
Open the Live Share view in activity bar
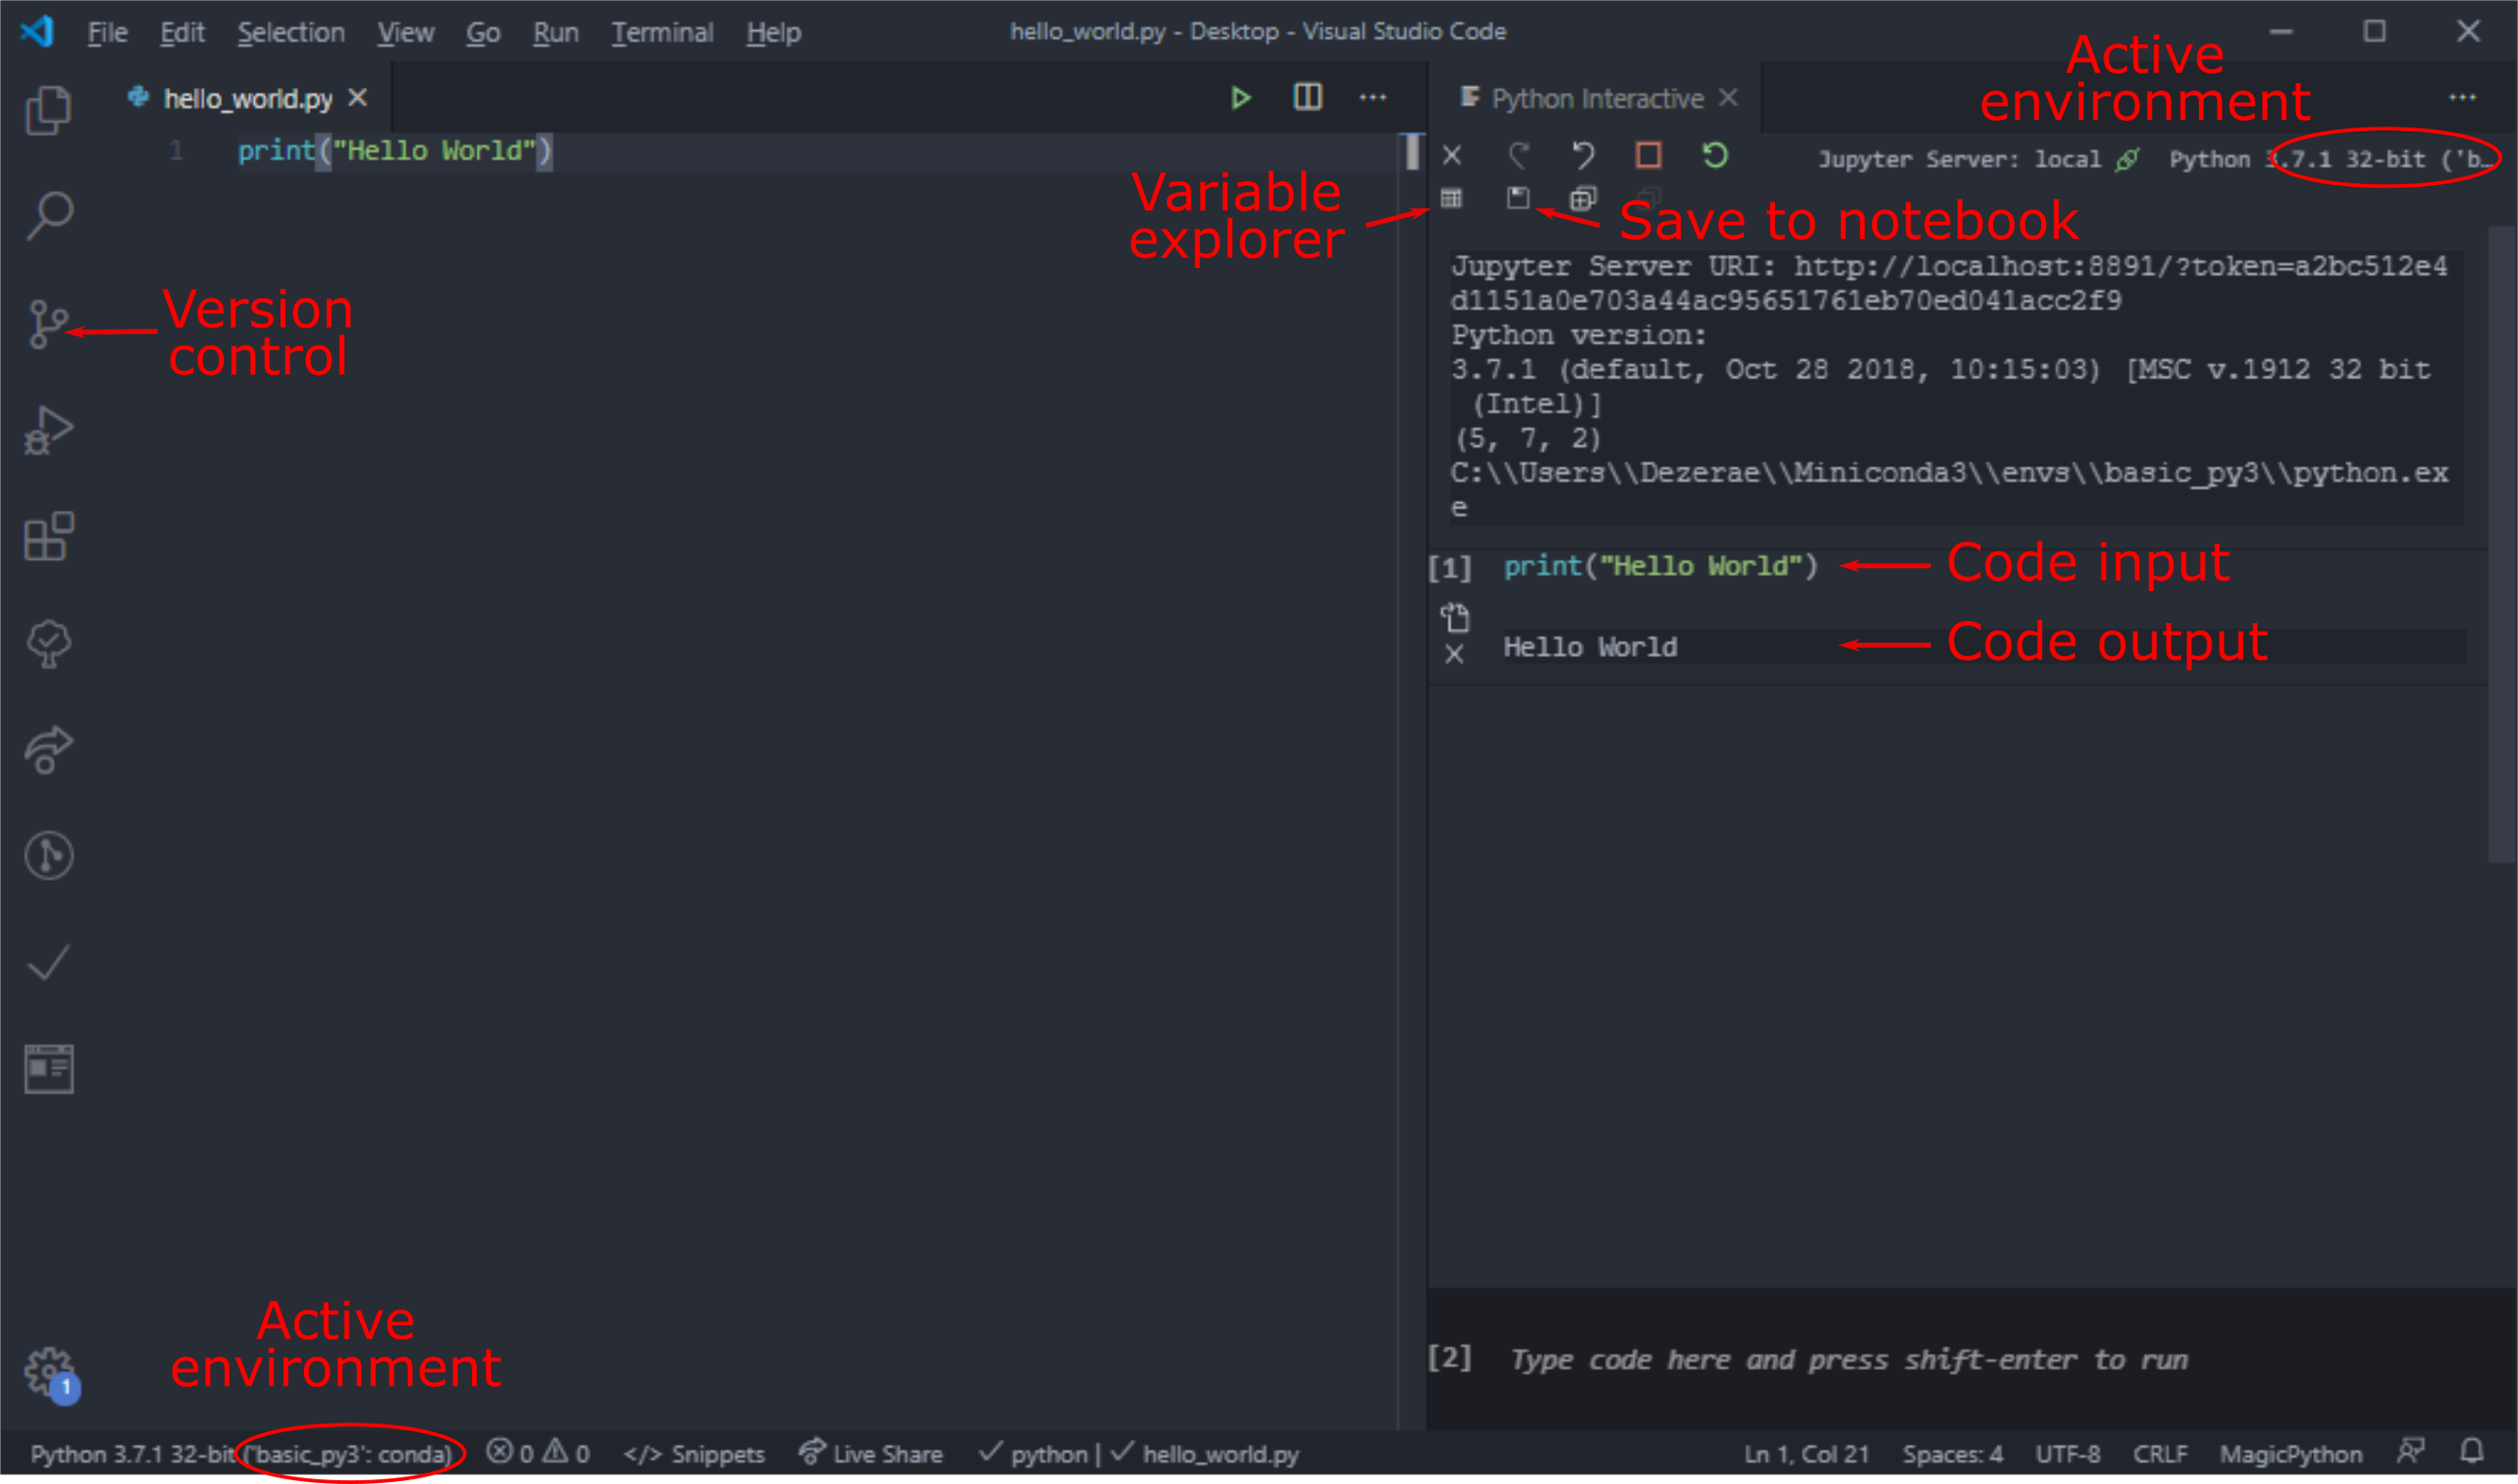click(x=48, y=750)
